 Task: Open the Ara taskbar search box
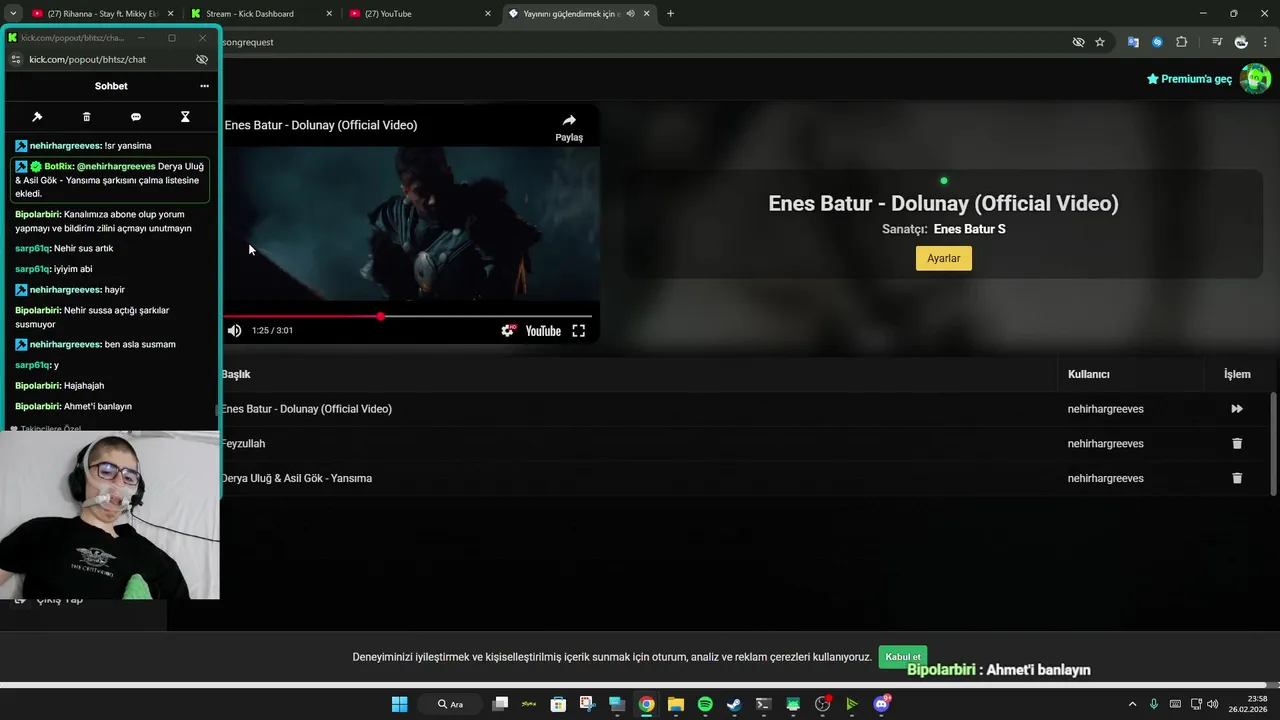[451, 704]
